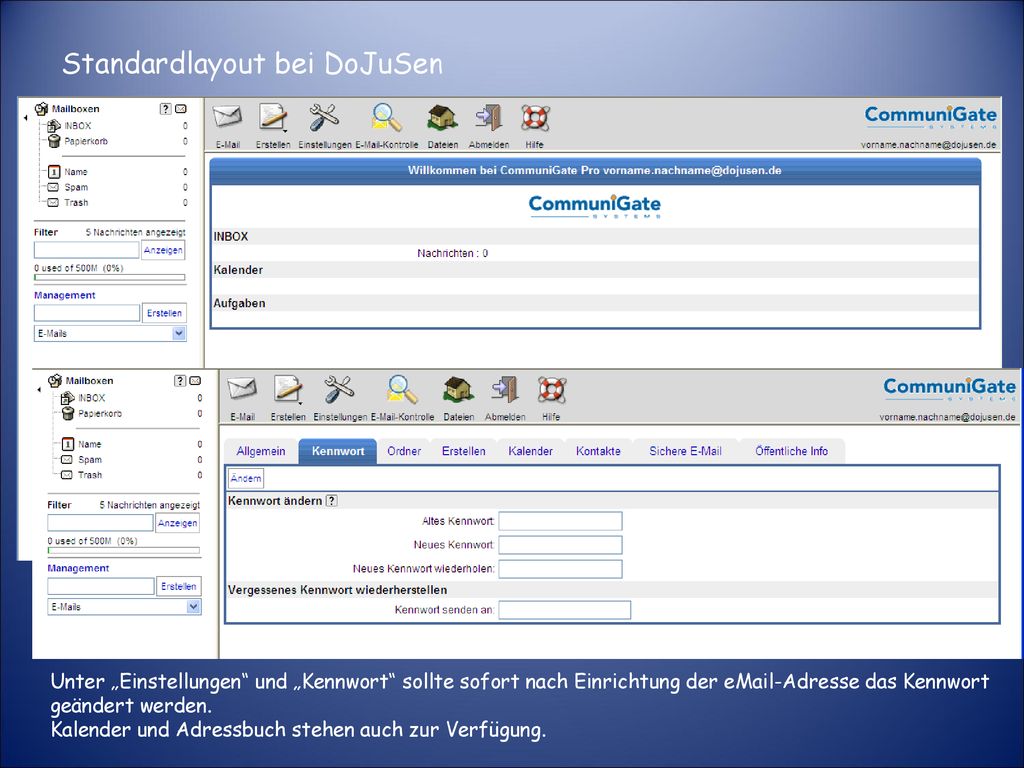This screenshot has width=1024, height=768.
Task: Select INBOX folder in upper sidebar
Action: 78,125
